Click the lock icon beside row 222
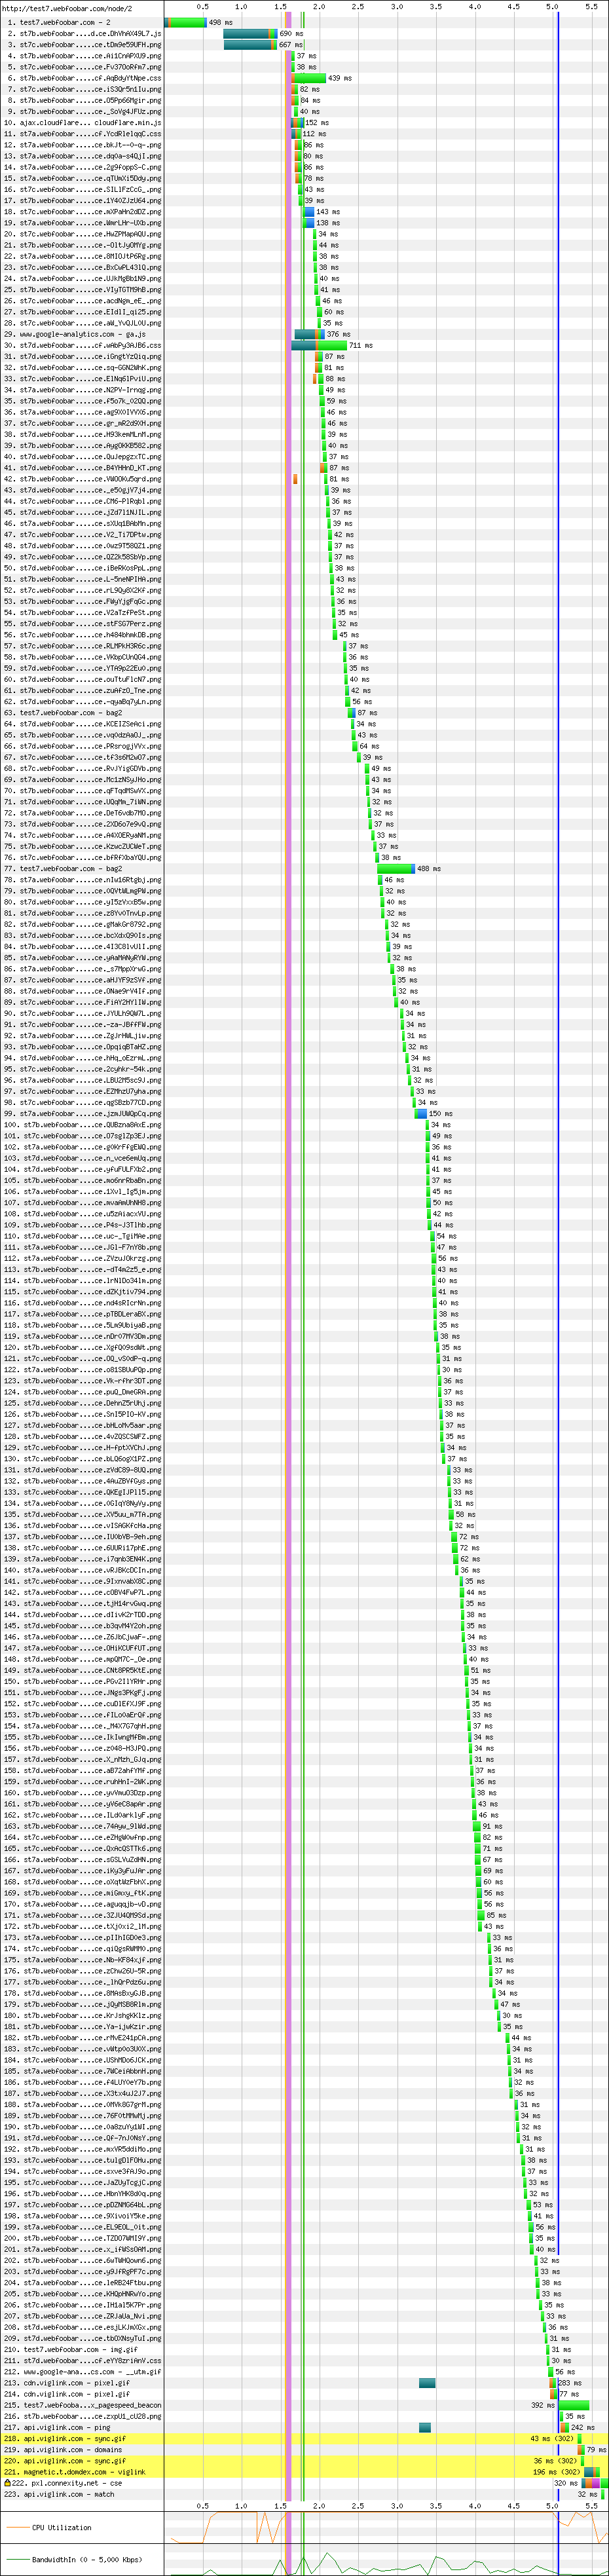609x2576 pixels. [7, 2483]
